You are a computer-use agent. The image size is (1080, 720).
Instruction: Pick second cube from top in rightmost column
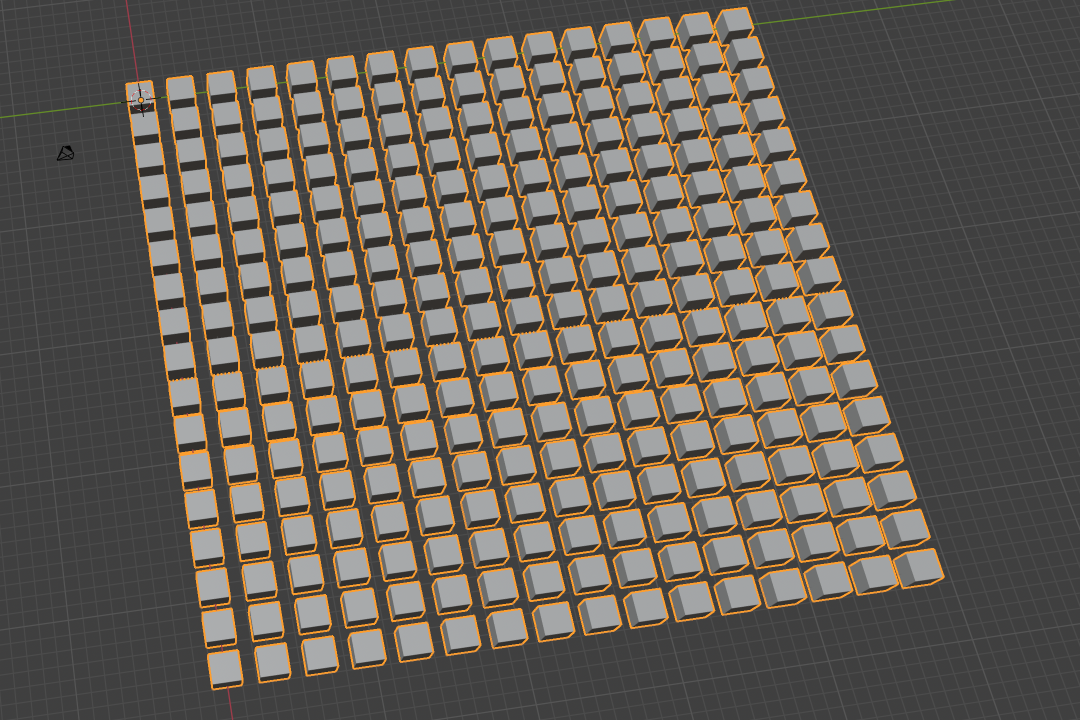(744, 53)
